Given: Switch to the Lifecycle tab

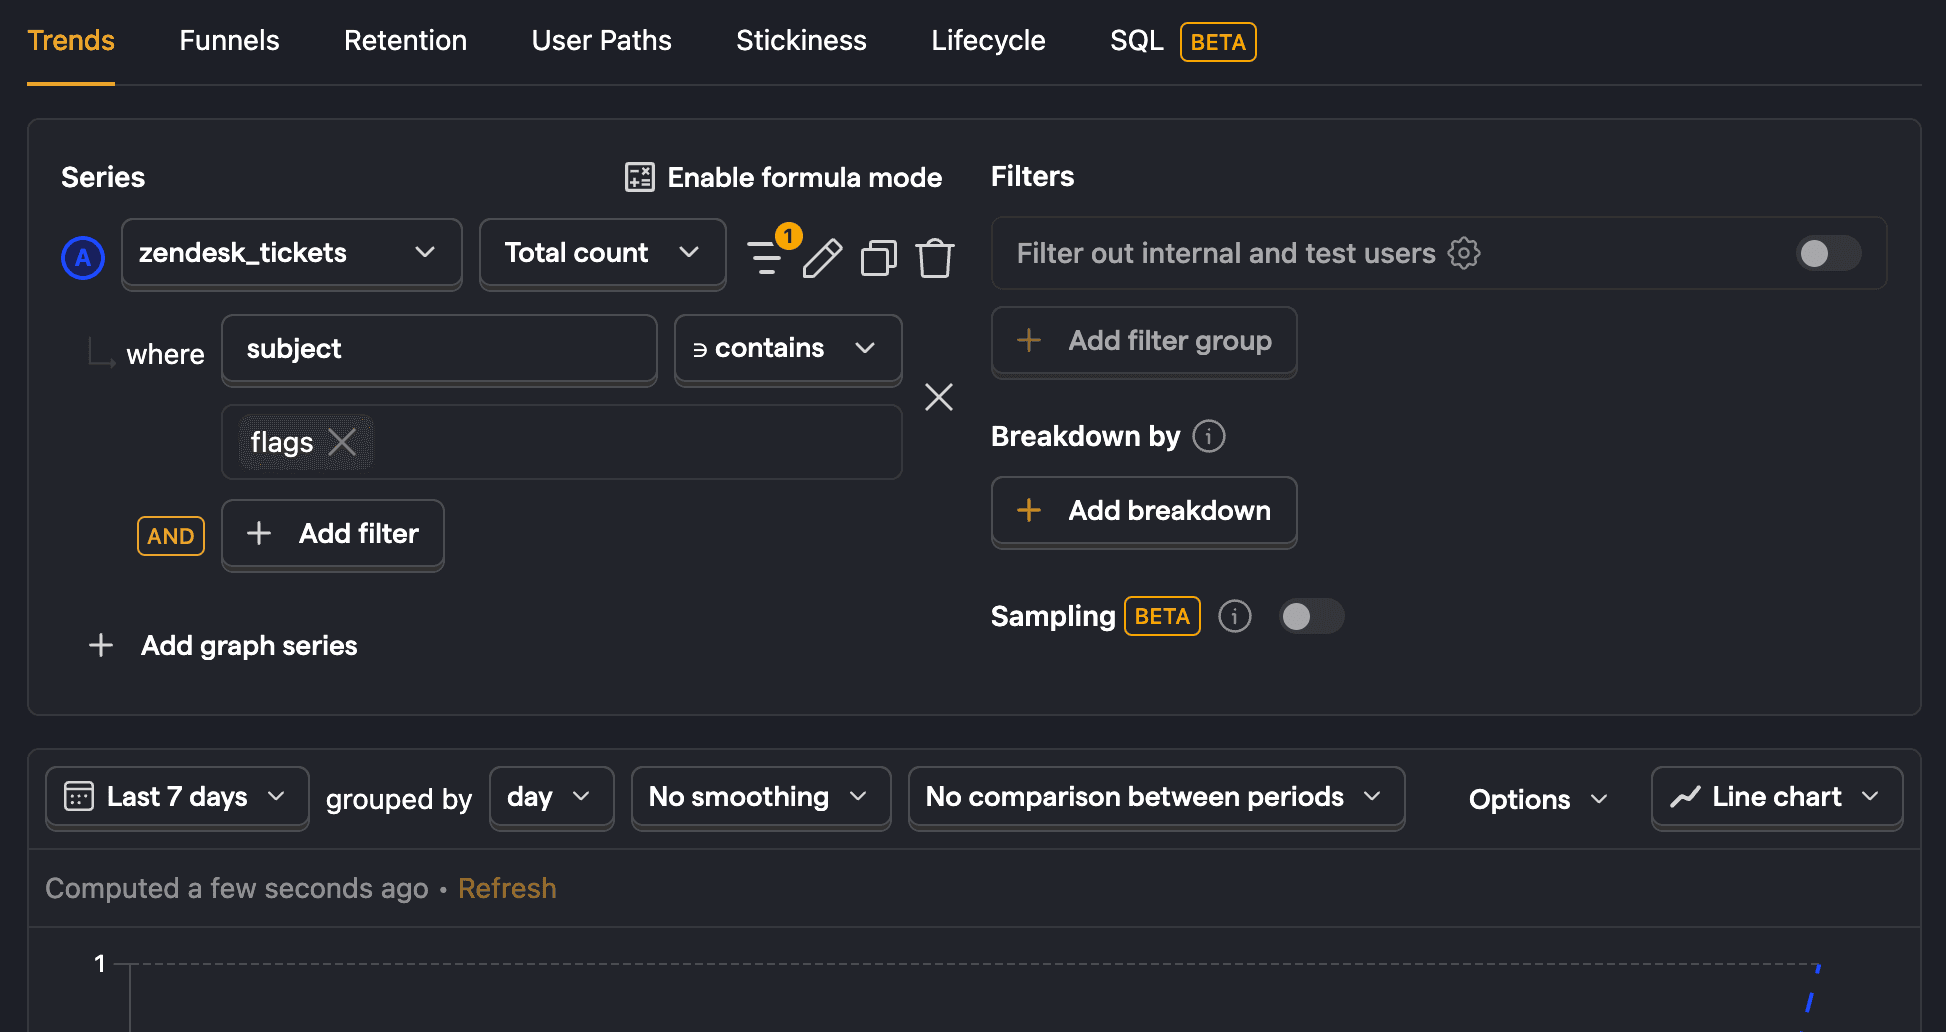Looking at the screenshot, I should [x=988, y=41].
